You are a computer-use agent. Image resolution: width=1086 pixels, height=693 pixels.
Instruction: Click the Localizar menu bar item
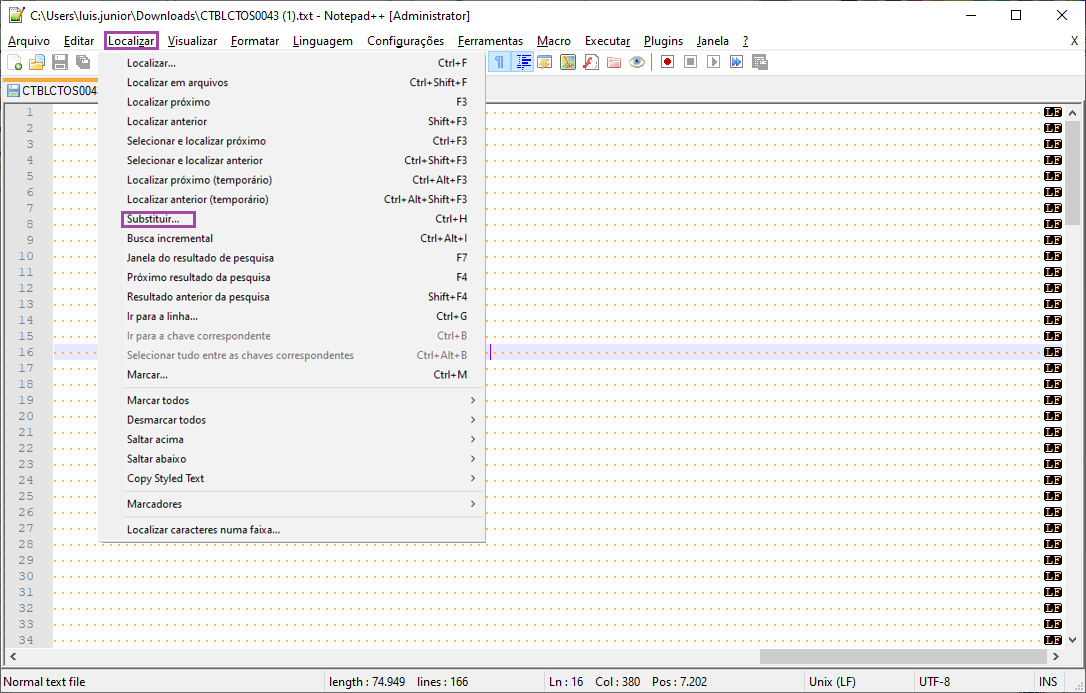click(x=132, y=41)
